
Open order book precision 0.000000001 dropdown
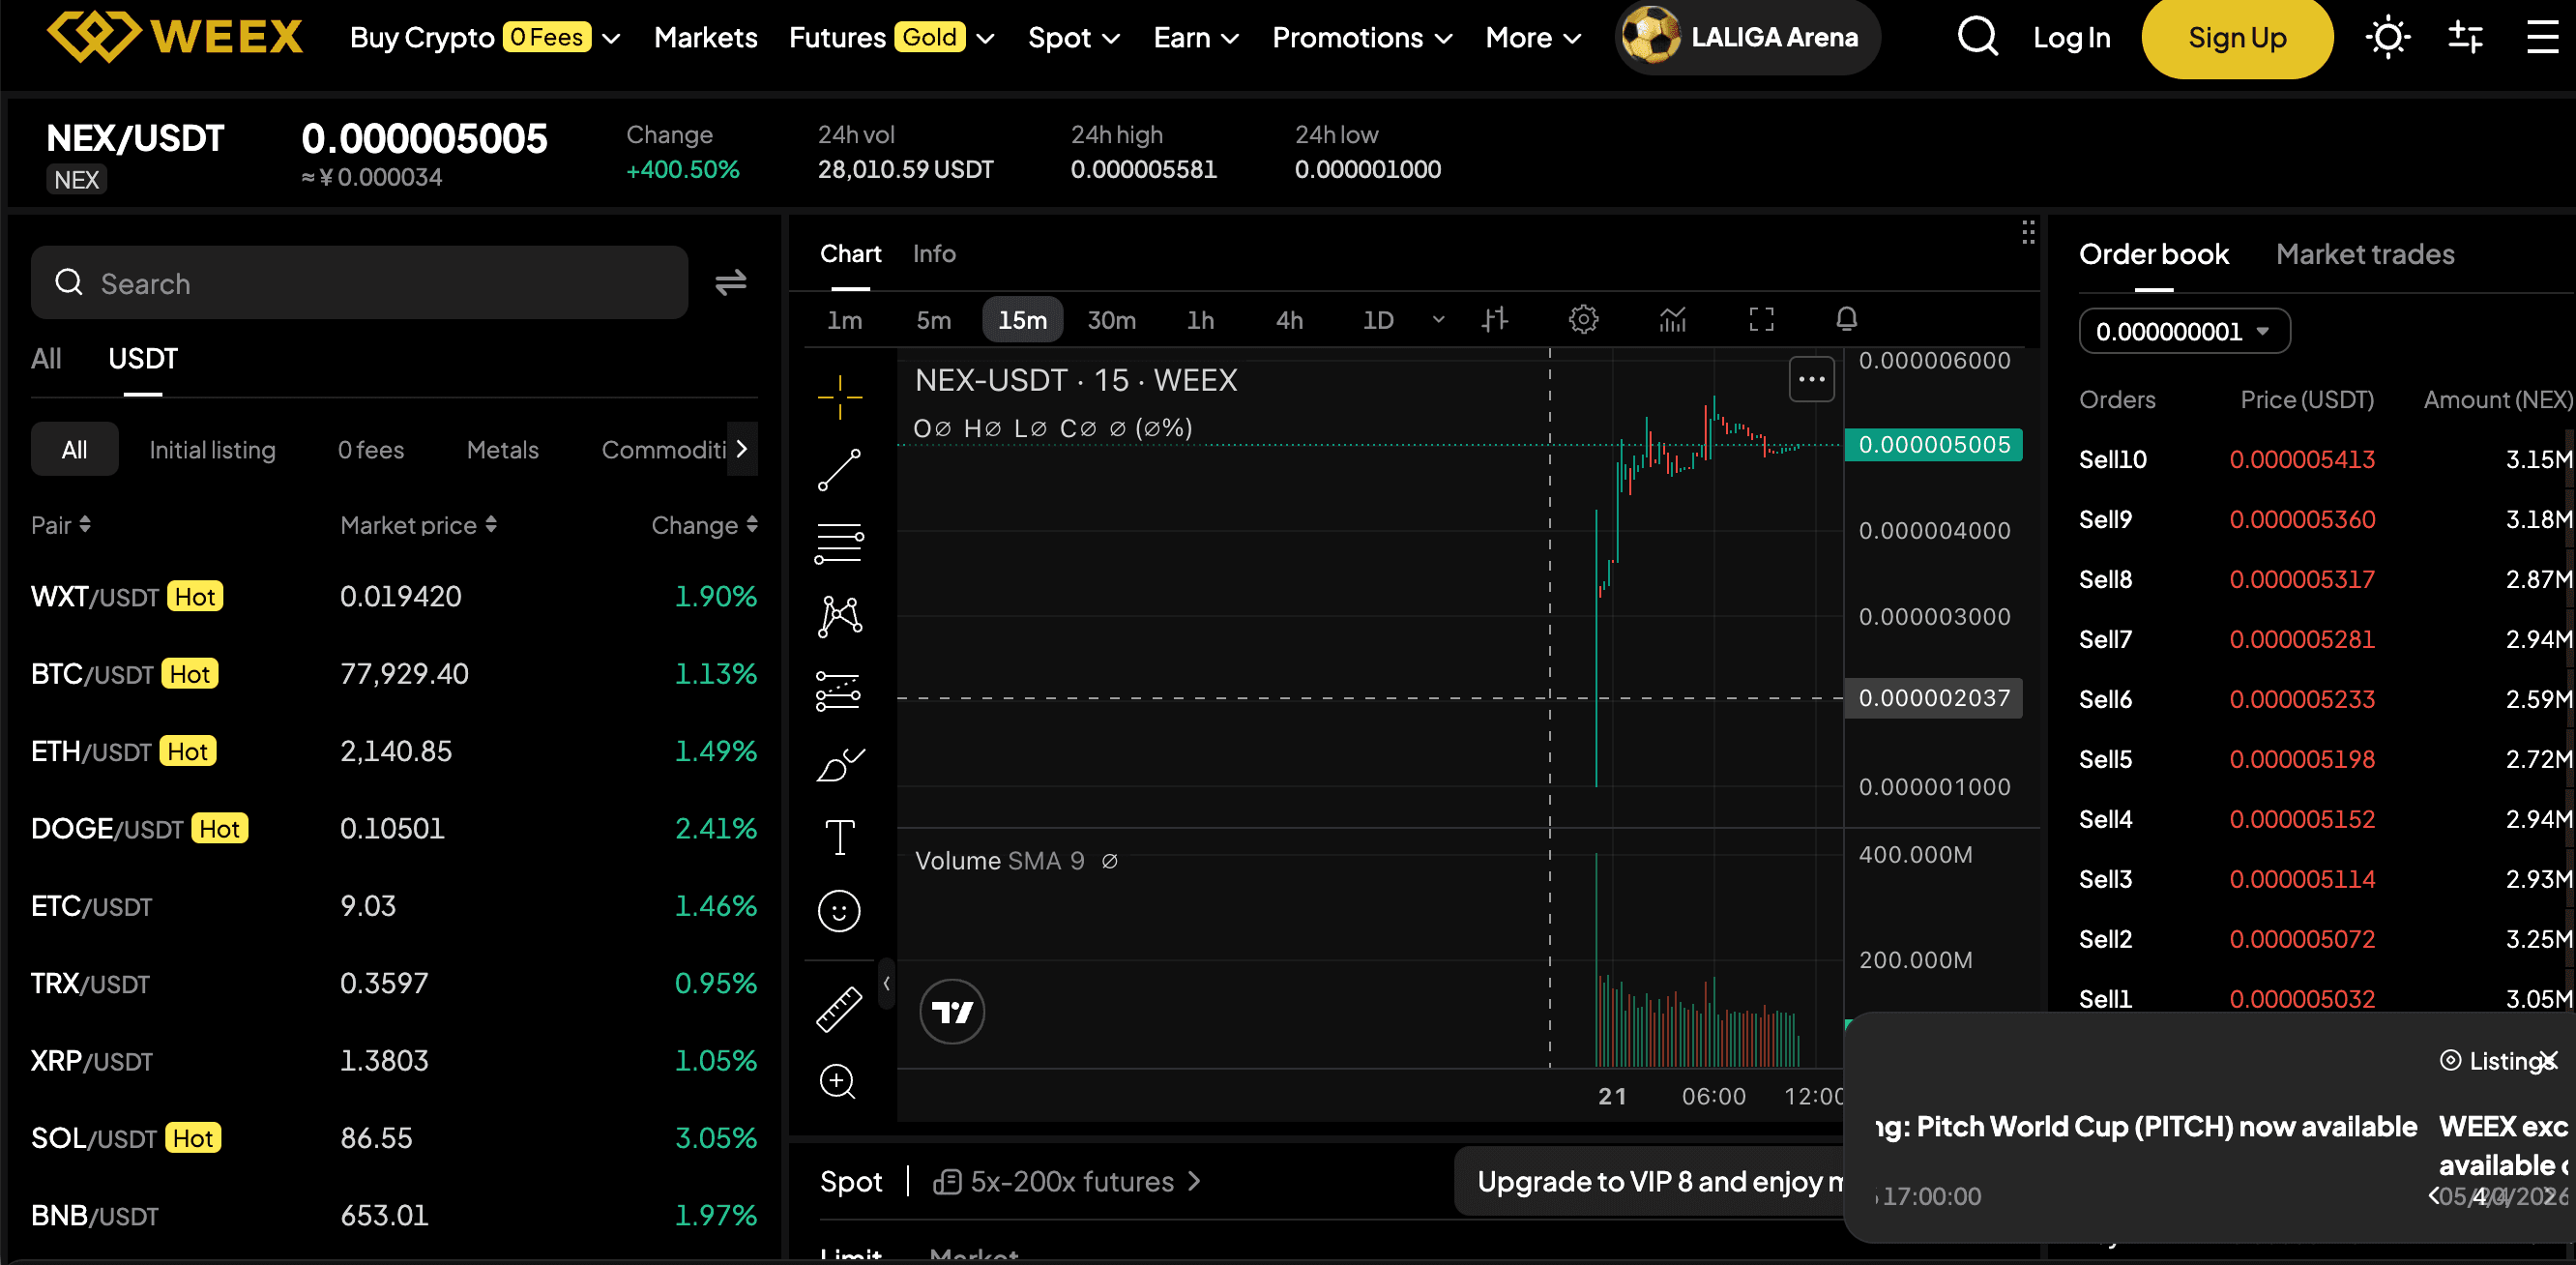pos(2184,331)
